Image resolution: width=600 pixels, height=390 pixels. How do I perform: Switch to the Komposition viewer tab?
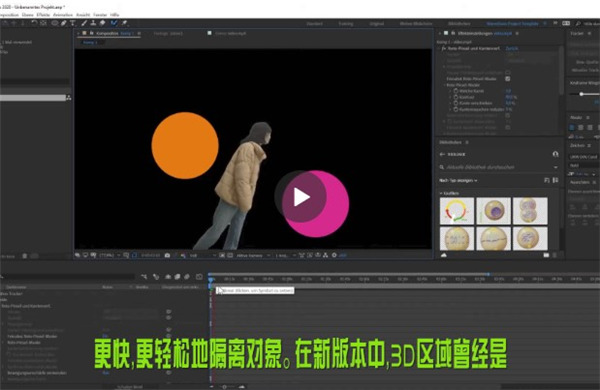(109, 34)
